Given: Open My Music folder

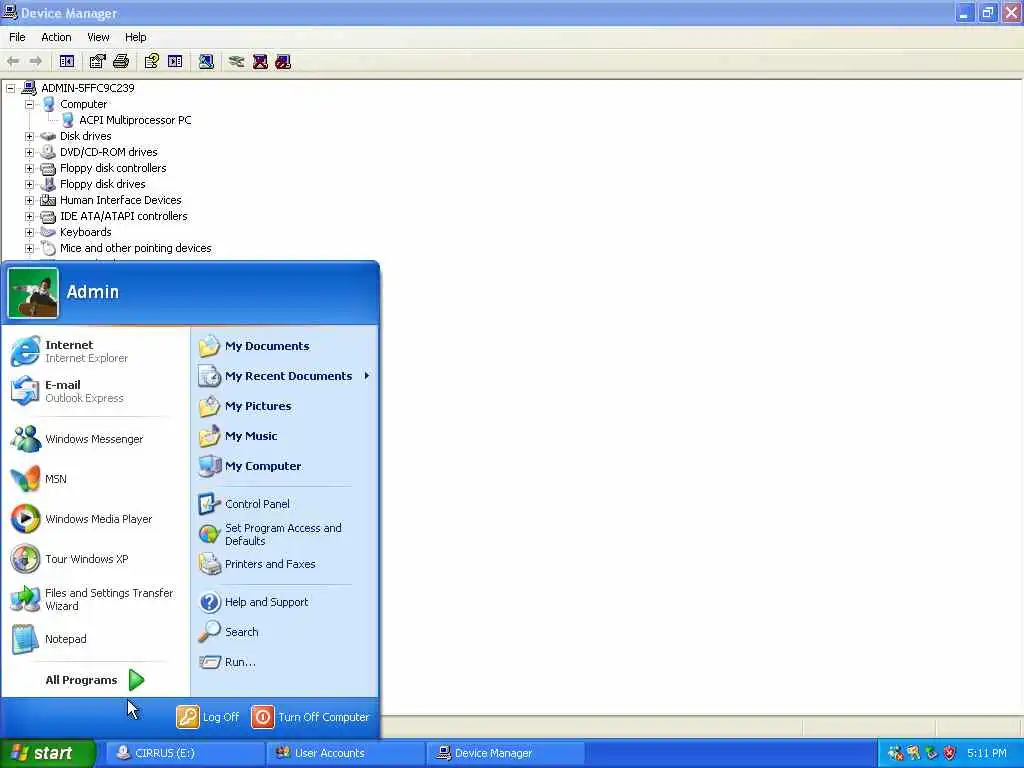Looking at the screenshot, I should (285, 436).
